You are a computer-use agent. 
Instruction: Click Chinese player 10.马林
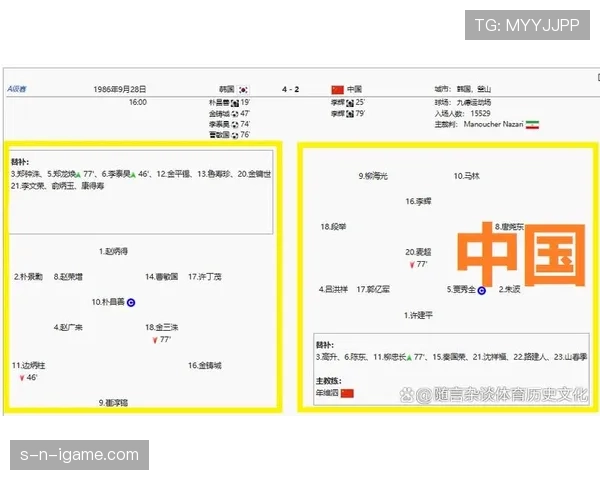pyautogui.click(x=466, y=176)
